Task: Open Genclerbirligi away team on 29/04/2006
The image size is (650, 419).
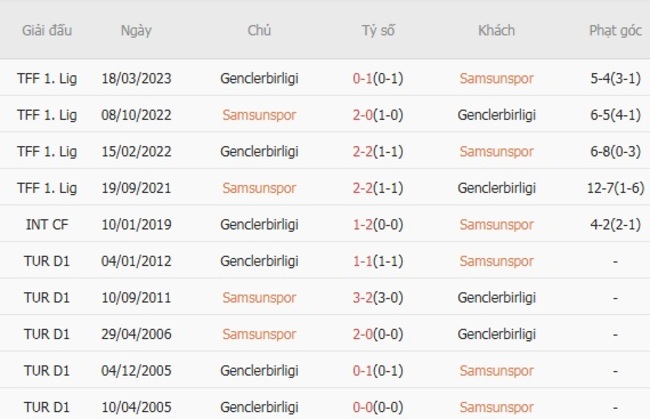Action: 496,335
